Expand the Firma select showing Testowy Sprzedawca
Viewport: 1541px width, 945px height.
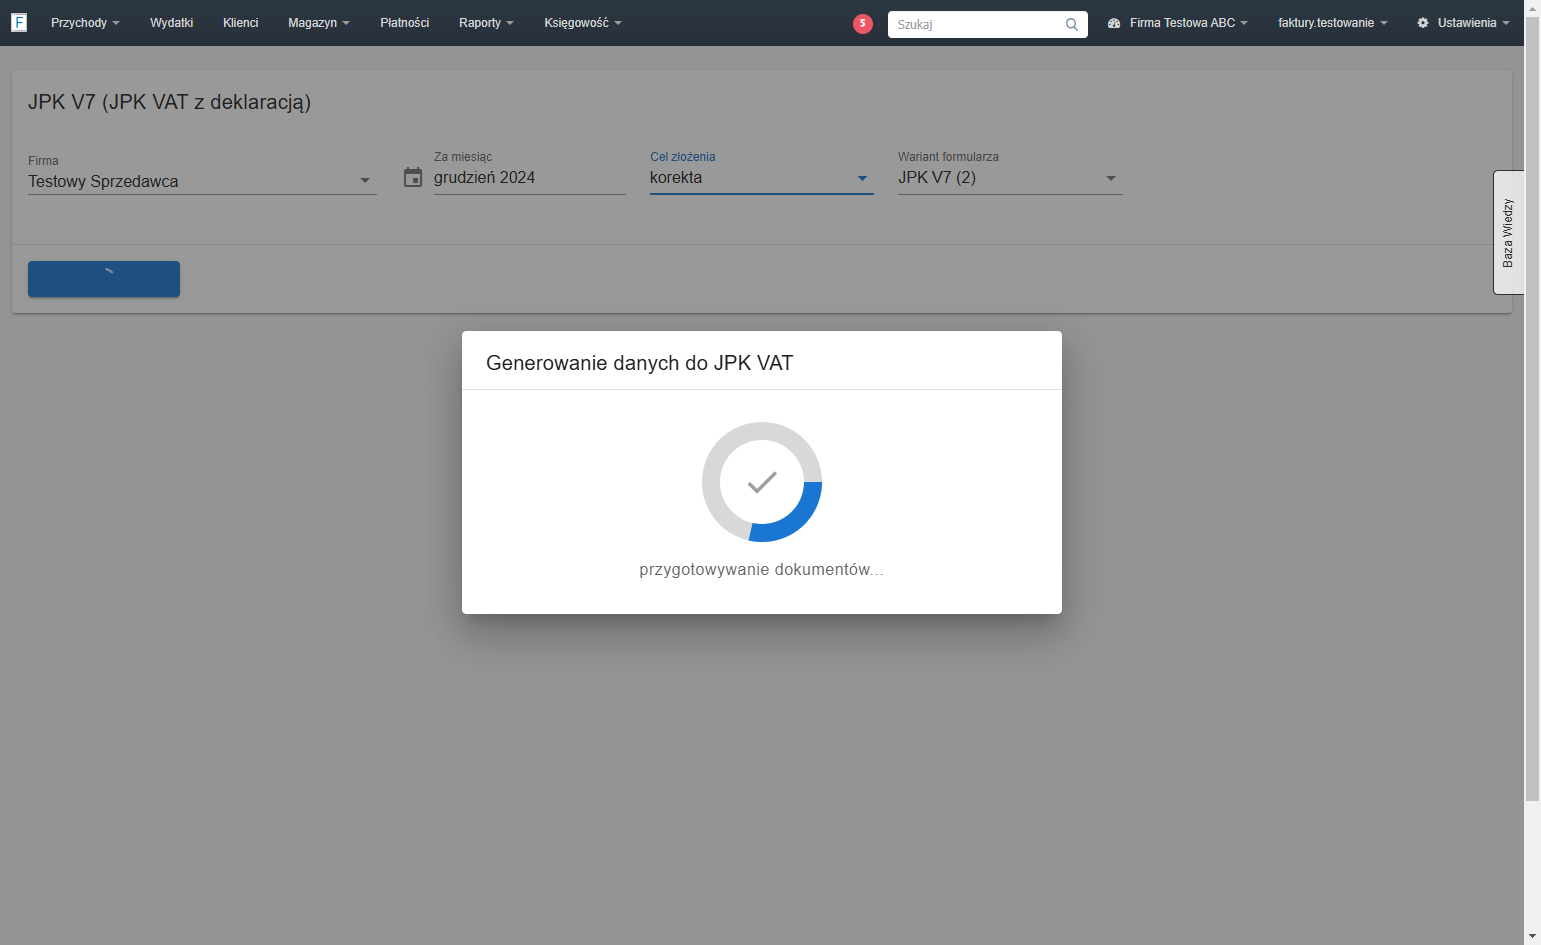click(202, 181)
